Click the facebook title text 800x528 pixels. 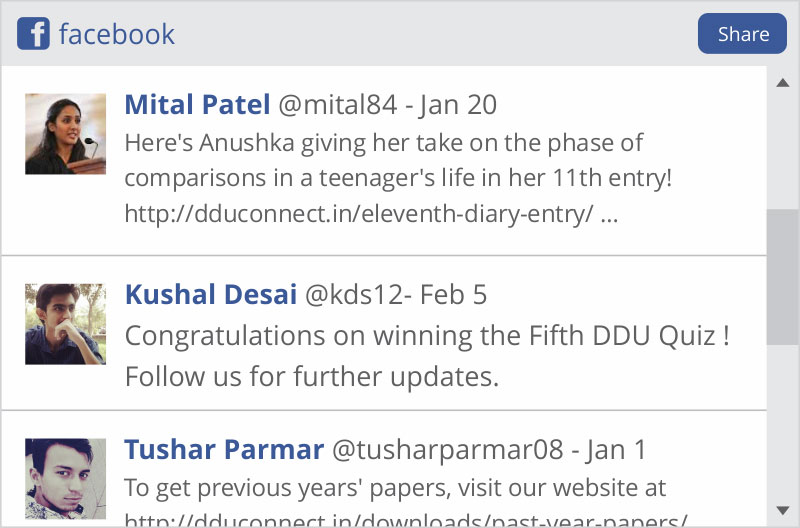[117, 34]
